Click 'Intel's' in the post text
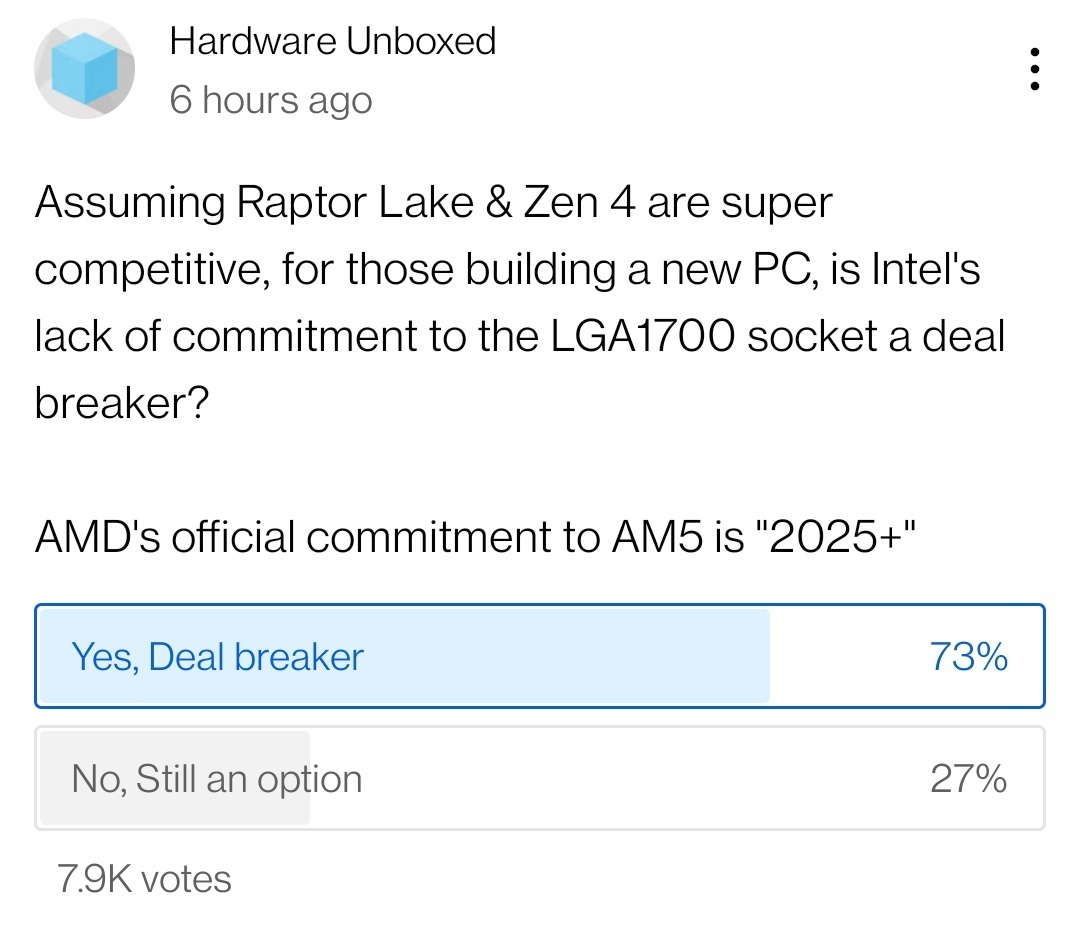The height and width of the screenshot is (931, 1080). 925,269
